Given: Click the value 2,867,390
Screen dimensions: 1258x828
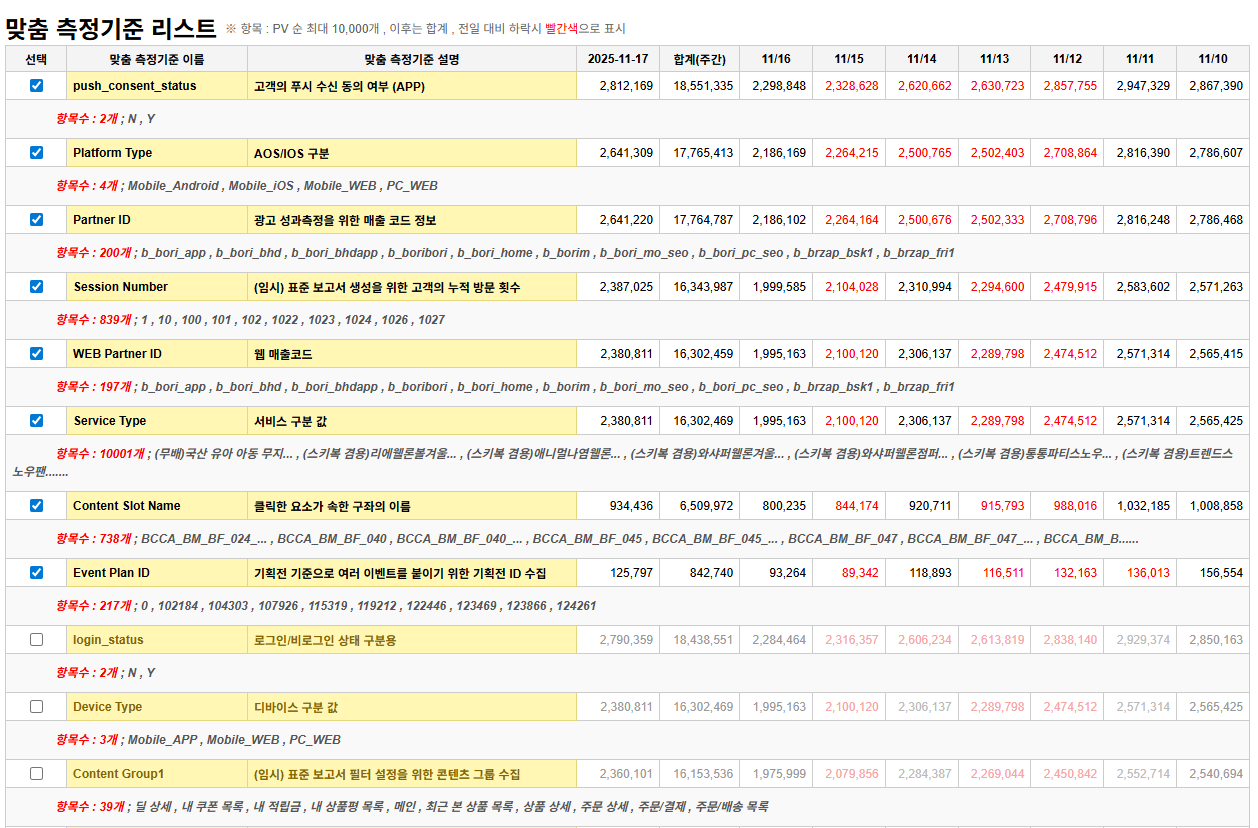Looking at the screenshot, I should (x=1216, y=86).
